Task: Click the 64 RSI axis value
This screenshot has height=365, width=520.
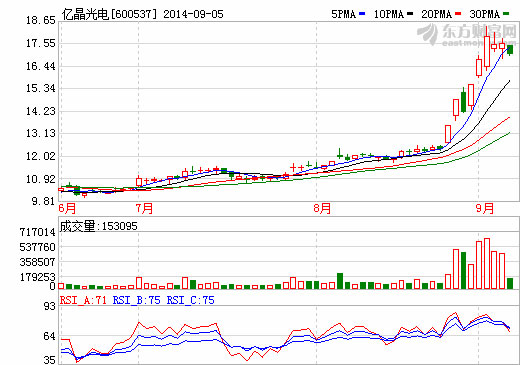Action: (x=50, y=336)
